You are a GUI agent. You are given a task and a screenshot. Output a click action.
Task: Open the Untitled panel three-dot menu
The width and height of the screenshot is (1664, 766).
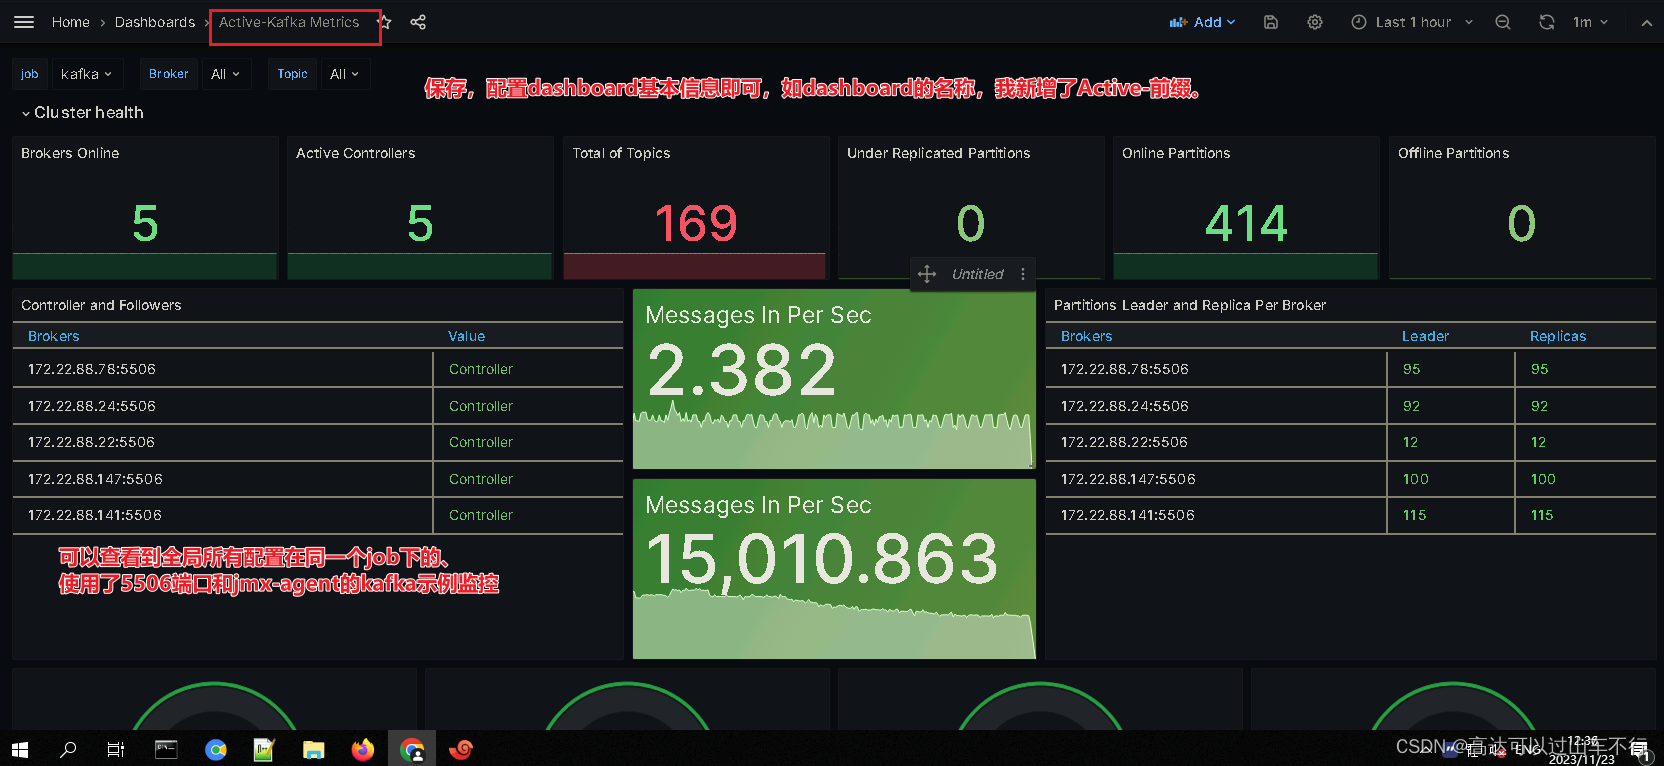tap(1022, 274)
